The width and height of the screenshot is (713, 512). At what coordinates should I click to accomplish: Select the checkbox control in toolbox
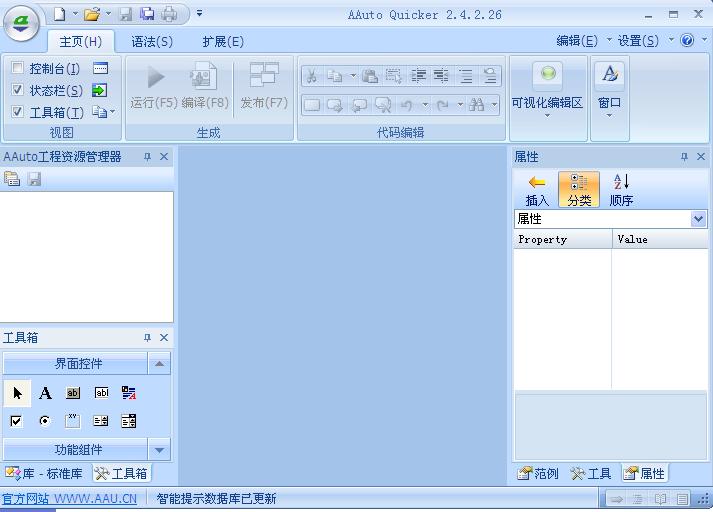[16, 421]
